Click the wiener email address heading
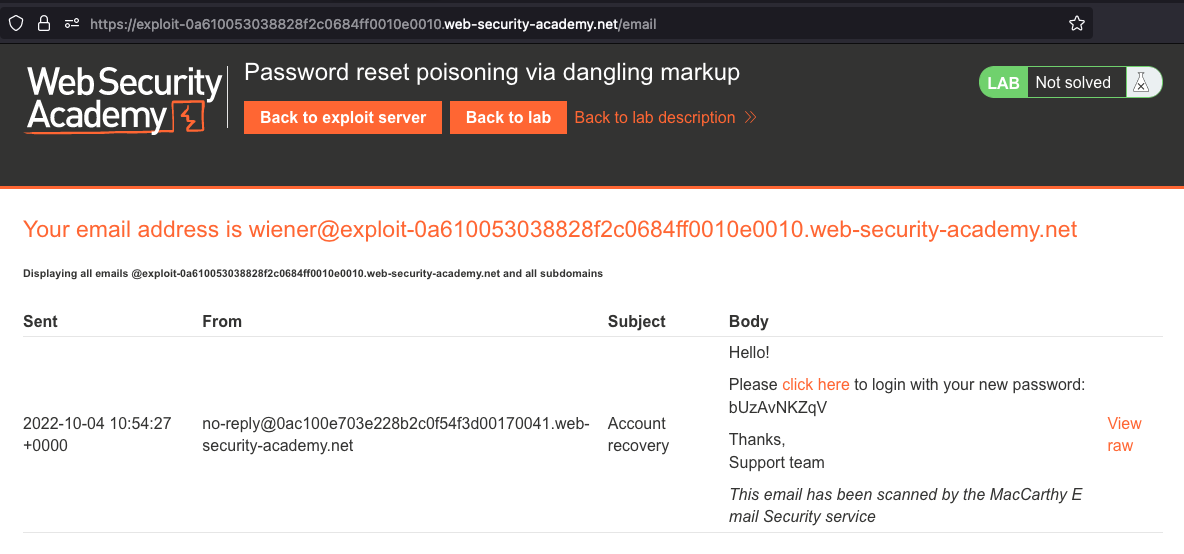 tap(550, 230)
